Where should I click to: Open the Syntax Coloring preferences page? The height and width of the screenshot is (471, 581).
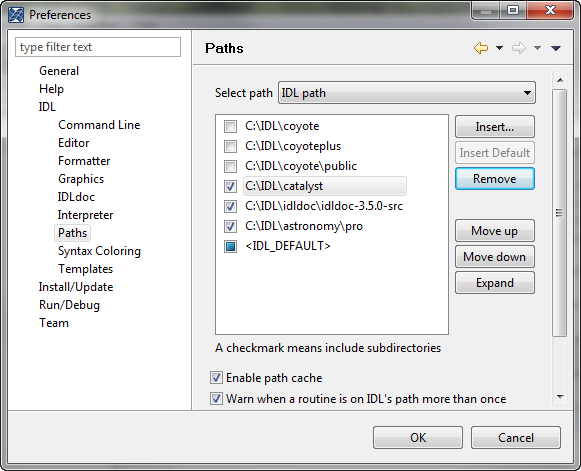[x=99, y=251]
